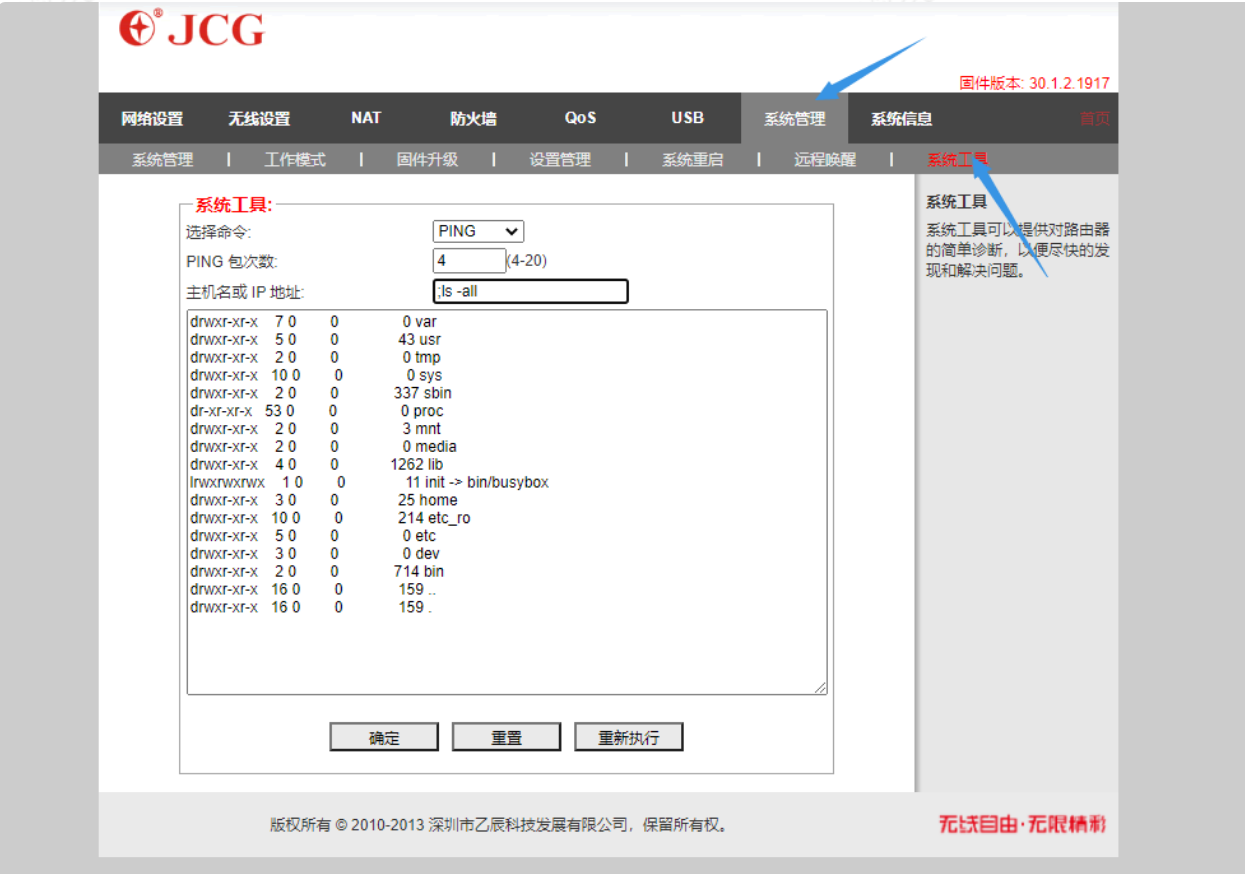Screen dimensions: 1245x874
Task: Open the 防火墙 tab
Action: tap(473, 119)
